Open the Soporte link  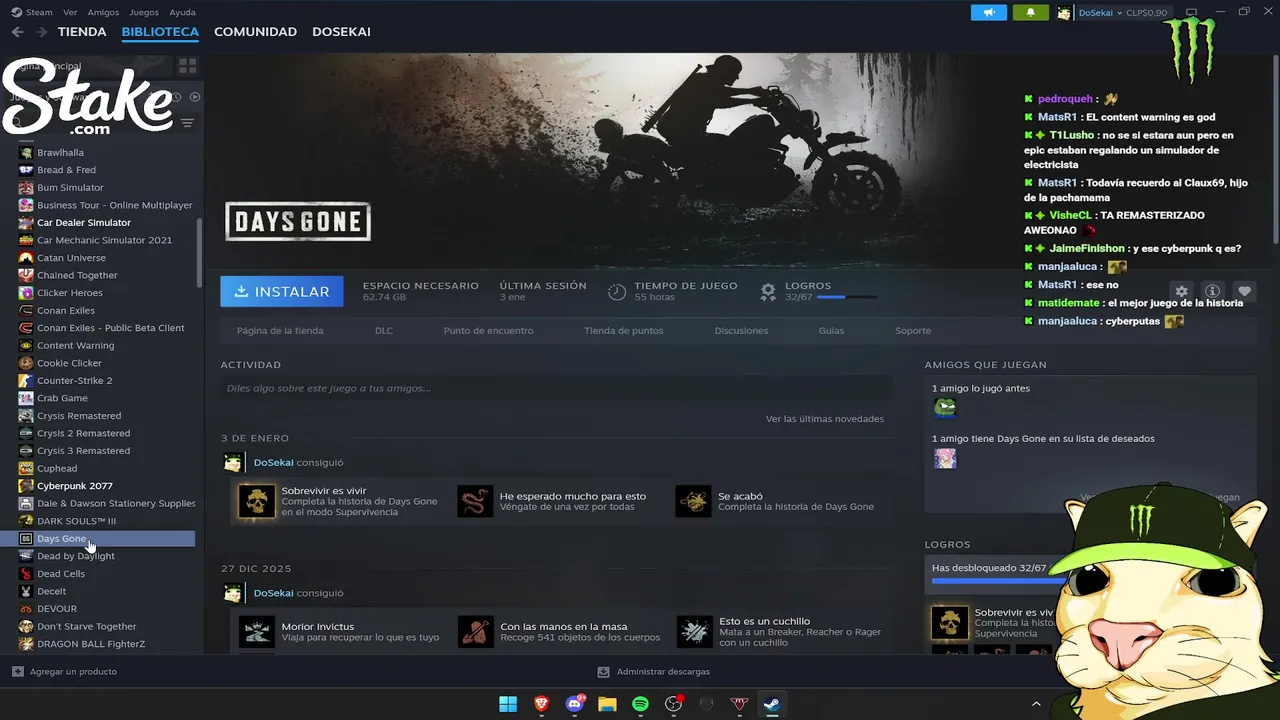(x=913, y=331)
